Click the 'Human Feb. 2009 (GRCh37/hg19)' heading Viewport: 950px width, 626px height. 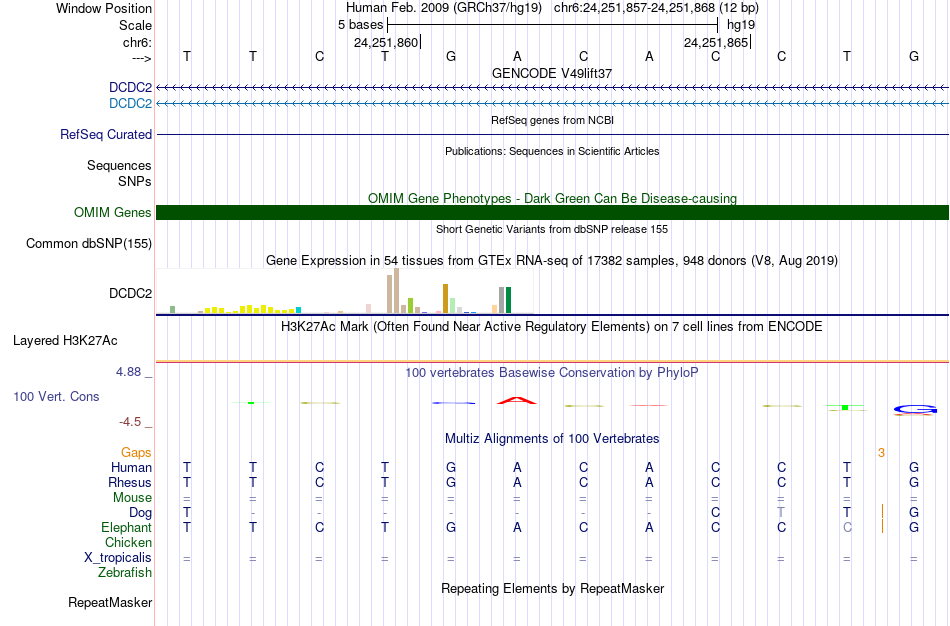point(444,8)
